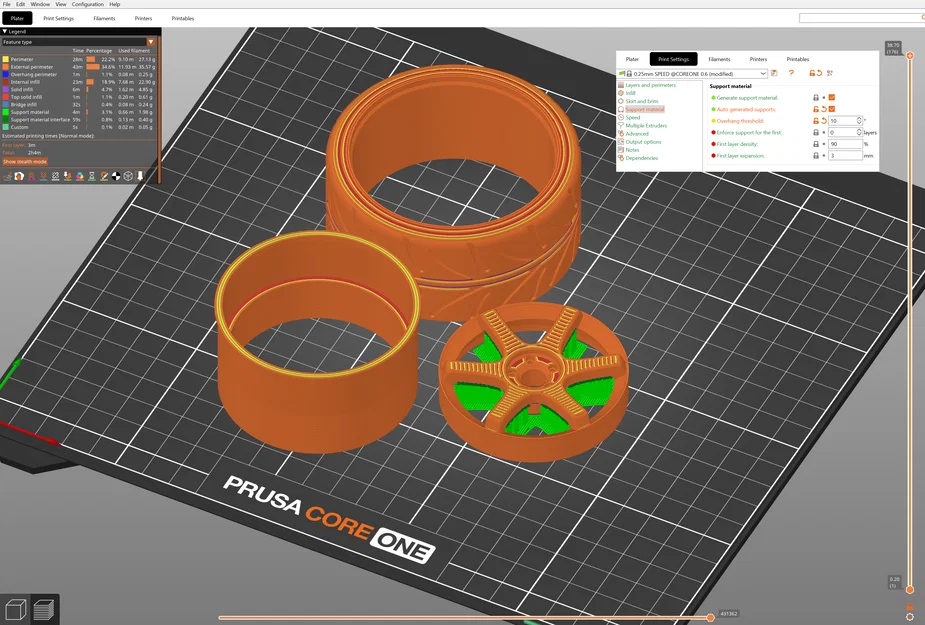The image size is (925, 625).
Task: Select Speed settings page
Action: (x=632, y=117)
